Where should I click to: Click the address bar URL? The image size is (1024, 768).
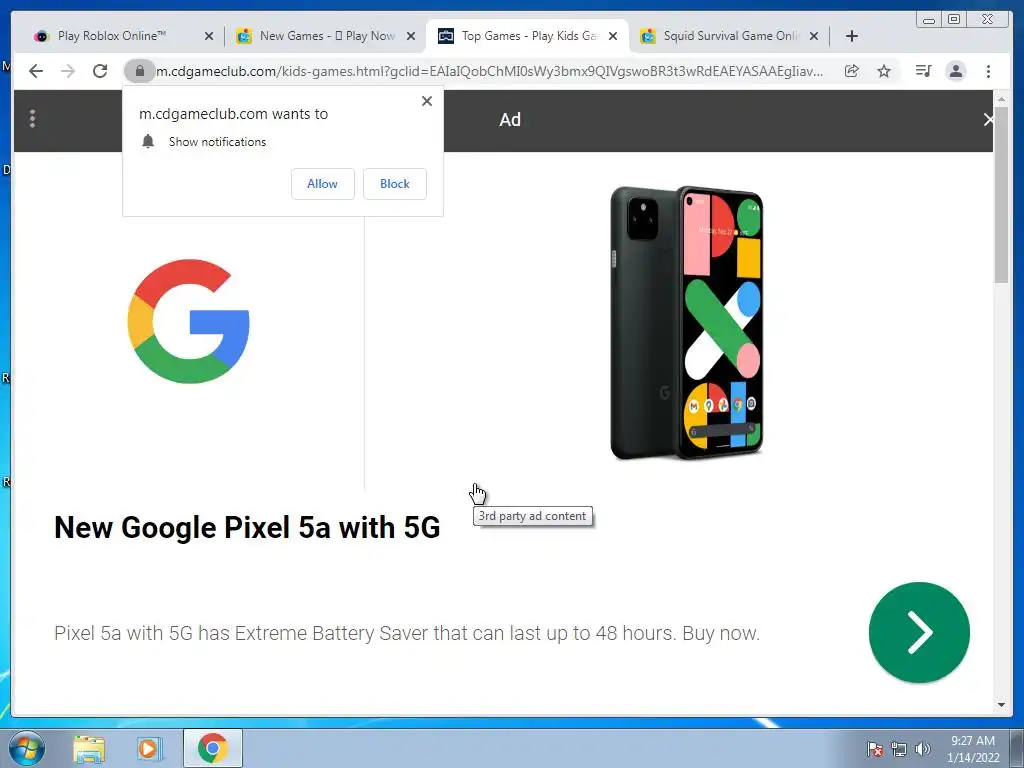pos(490,71)
